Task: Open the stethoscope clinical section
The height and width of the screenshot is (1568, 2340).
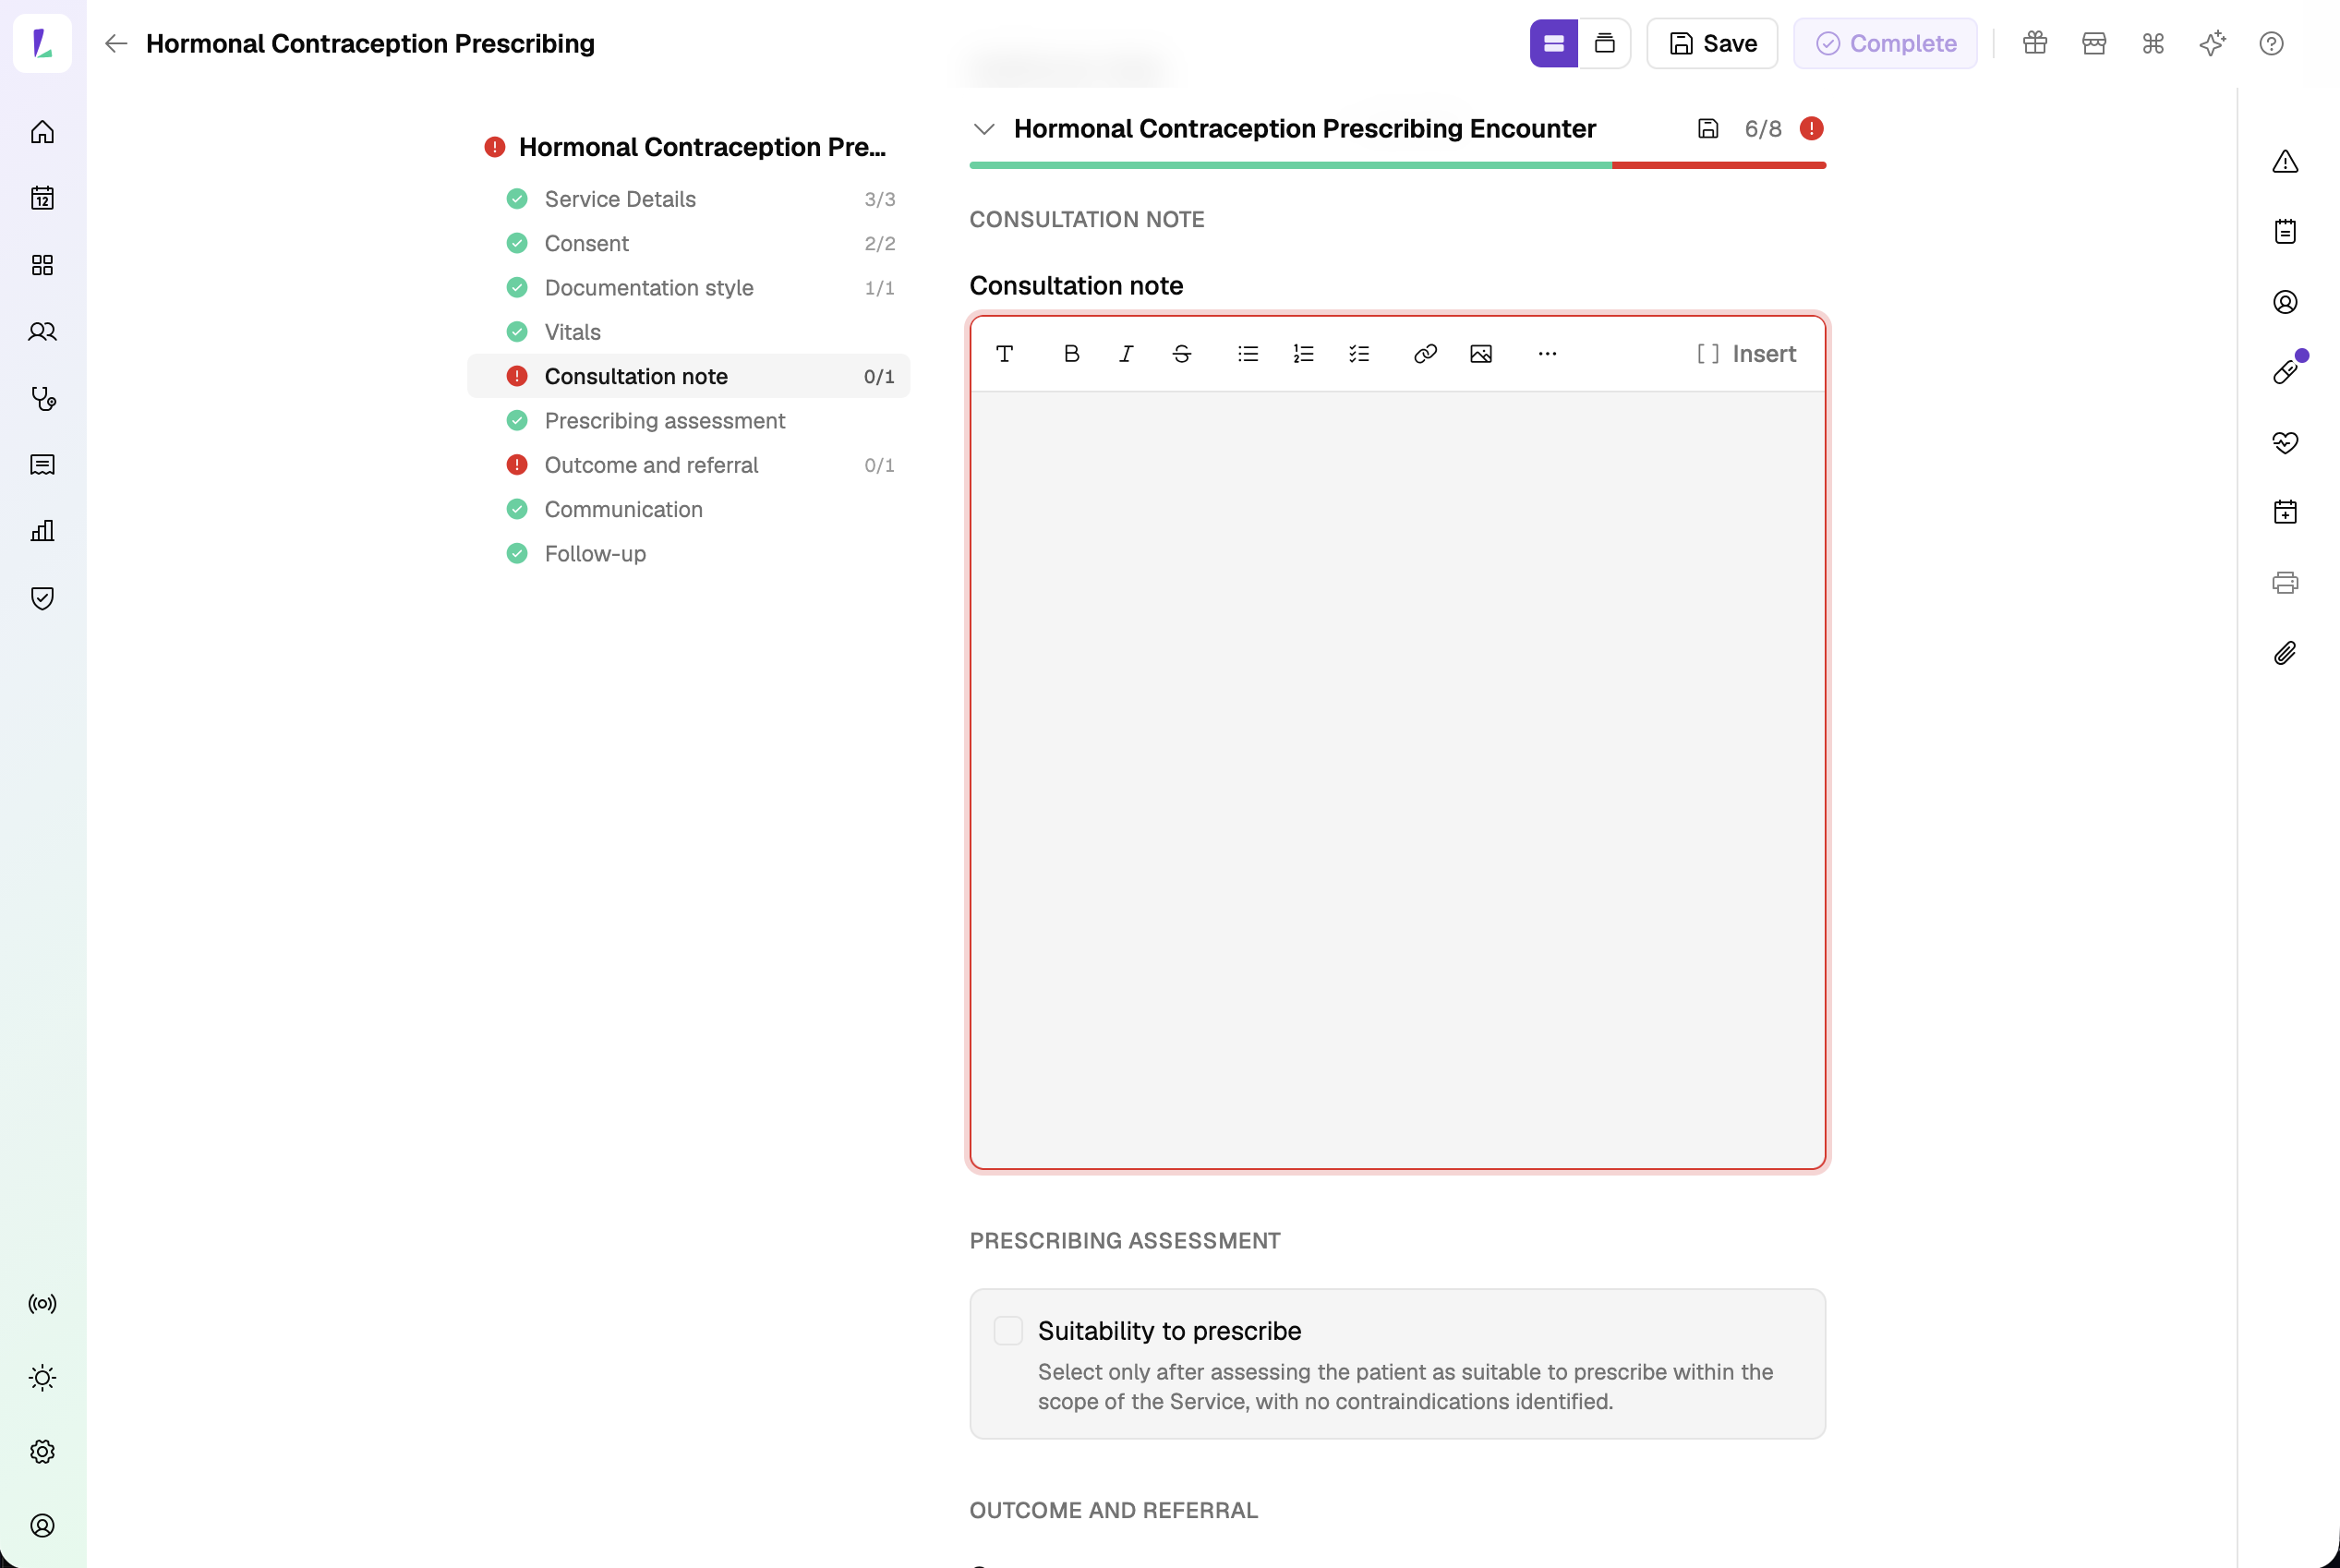Action: point(42,398)
